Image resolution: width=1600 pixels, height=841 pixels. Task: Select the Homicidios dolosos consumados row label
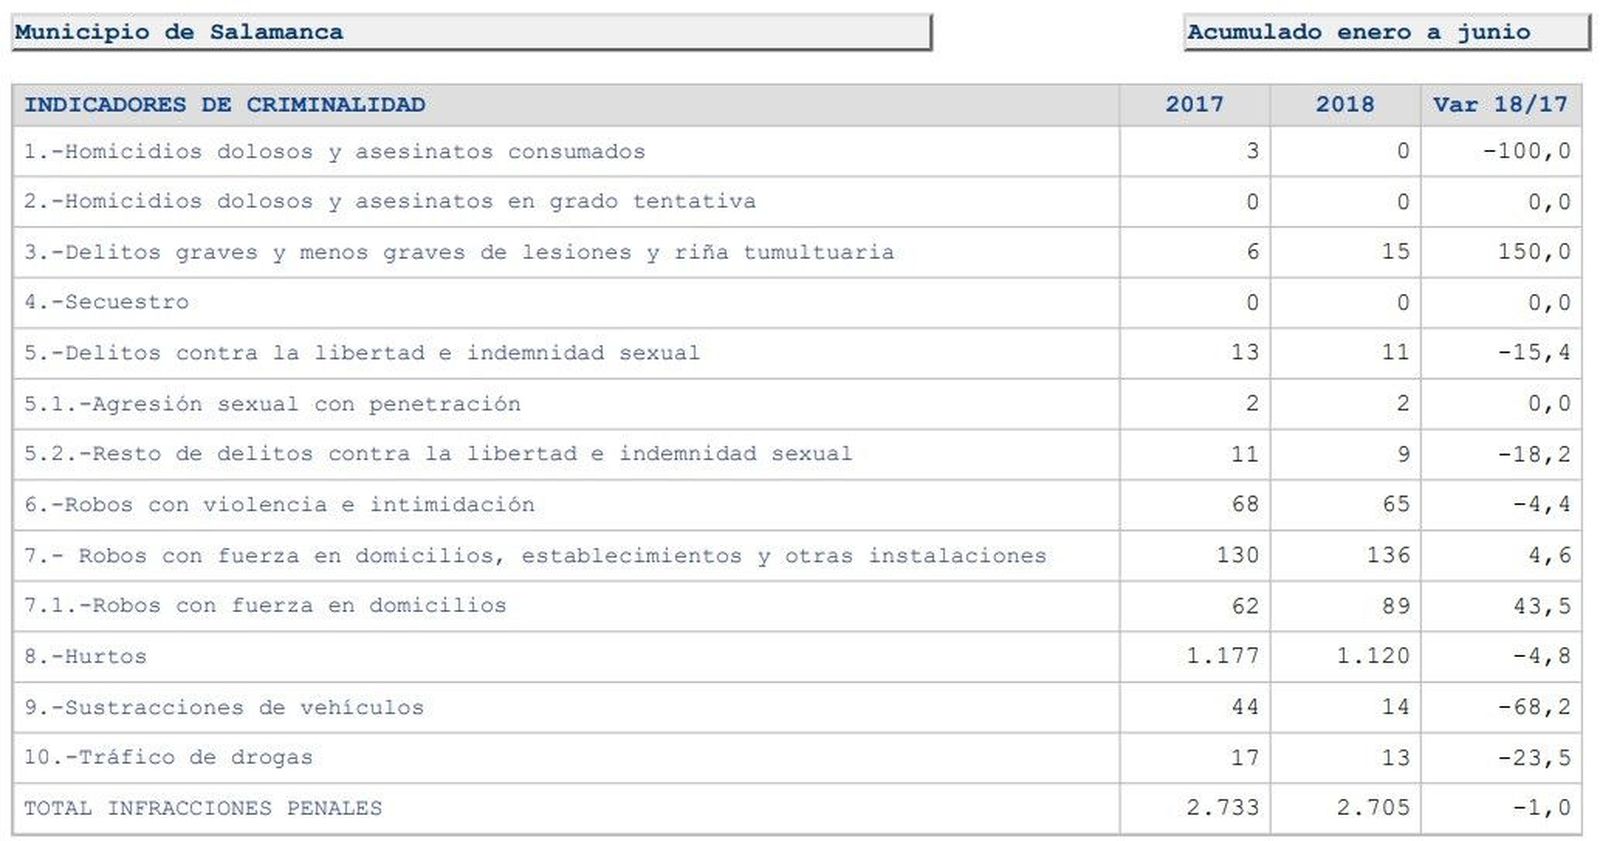click(335, 152)
